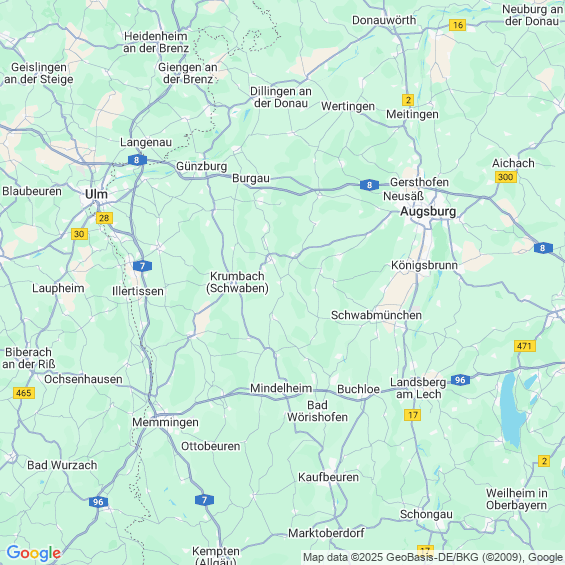Click the B471 yellow road marker
This screenshot has height=565, width=565.
[x=525, y=346]
